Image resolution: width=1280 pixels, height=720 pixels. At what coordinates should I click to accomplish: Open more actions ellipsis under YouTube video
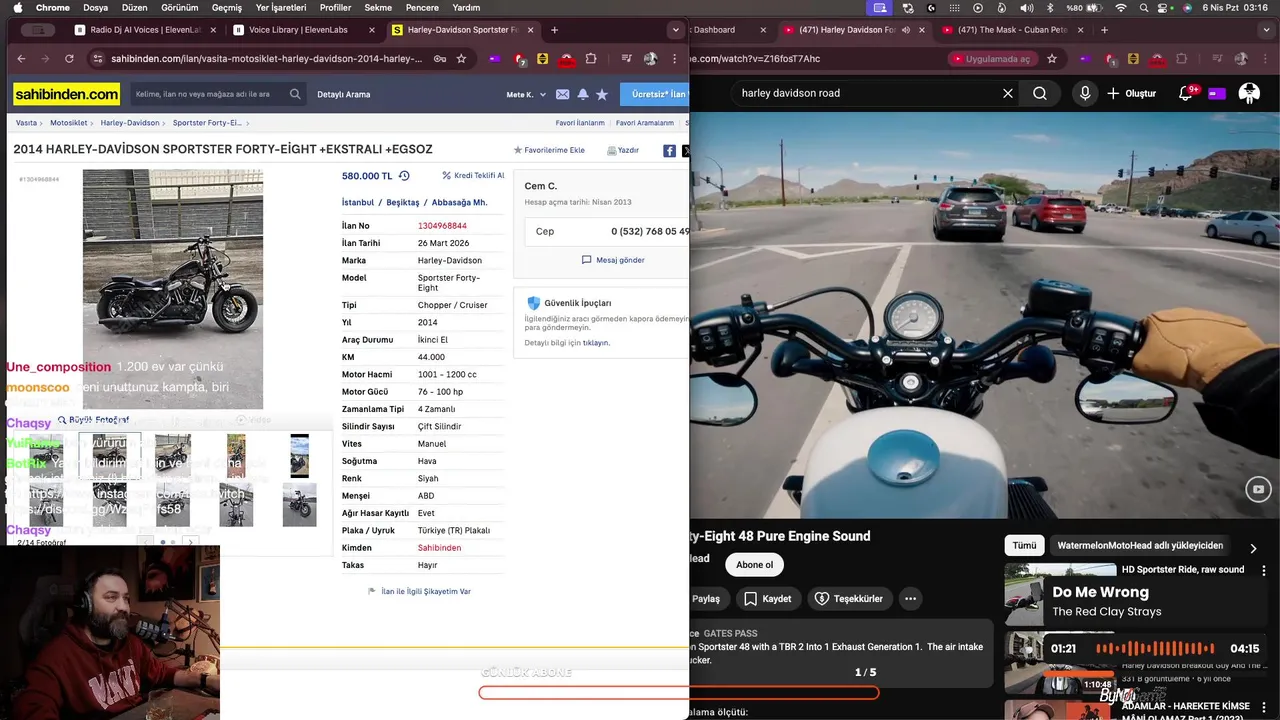pos(910,599)
